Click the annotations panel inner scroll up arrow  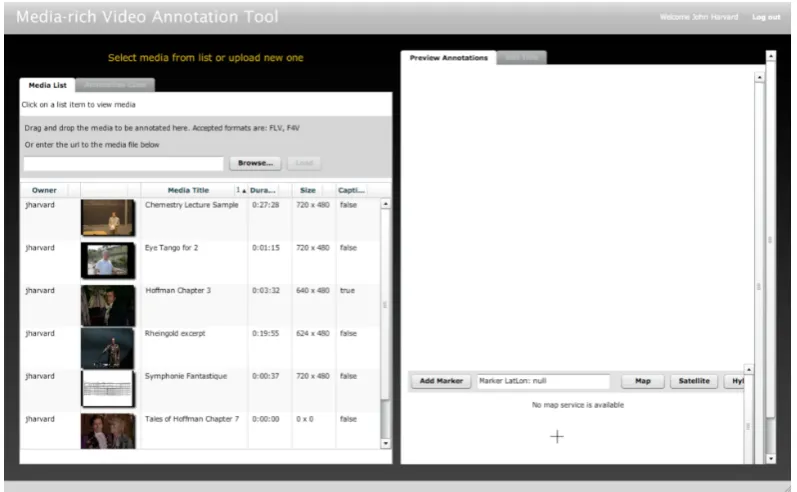pyautogui.click(x=759, y=77)
